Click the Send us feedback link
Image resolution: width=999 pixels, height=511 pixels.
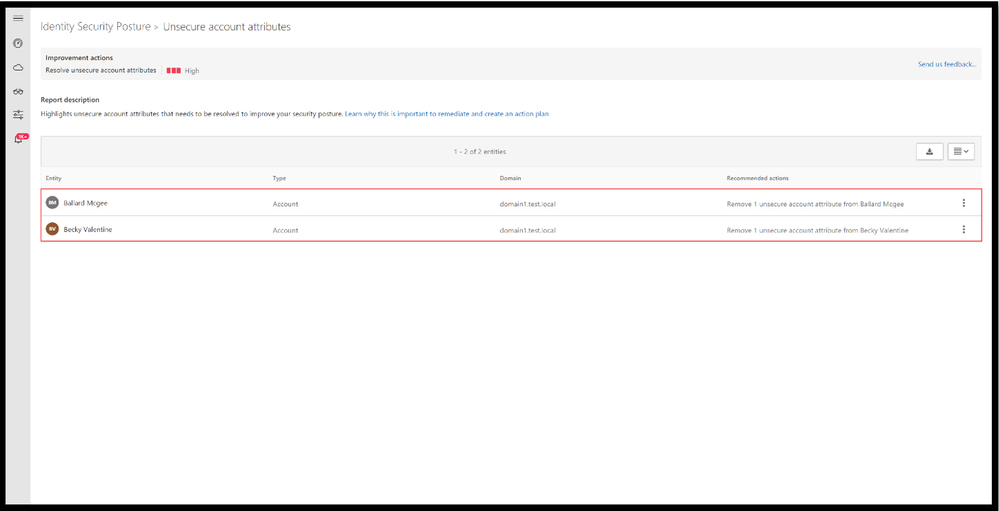947,64
